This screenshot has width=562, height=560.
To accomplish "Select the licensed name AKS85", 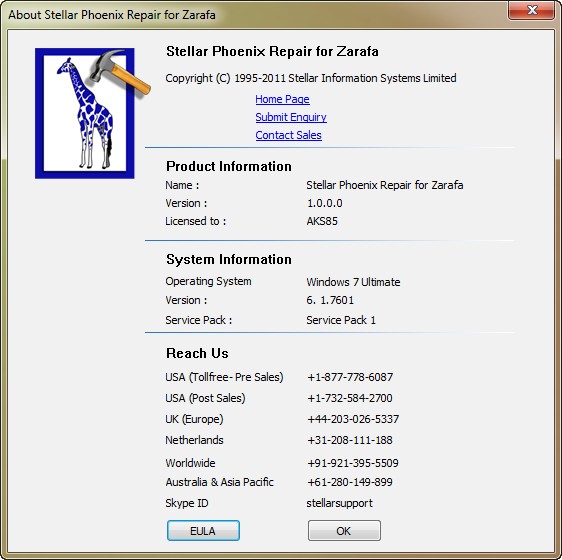I will 322,221.
